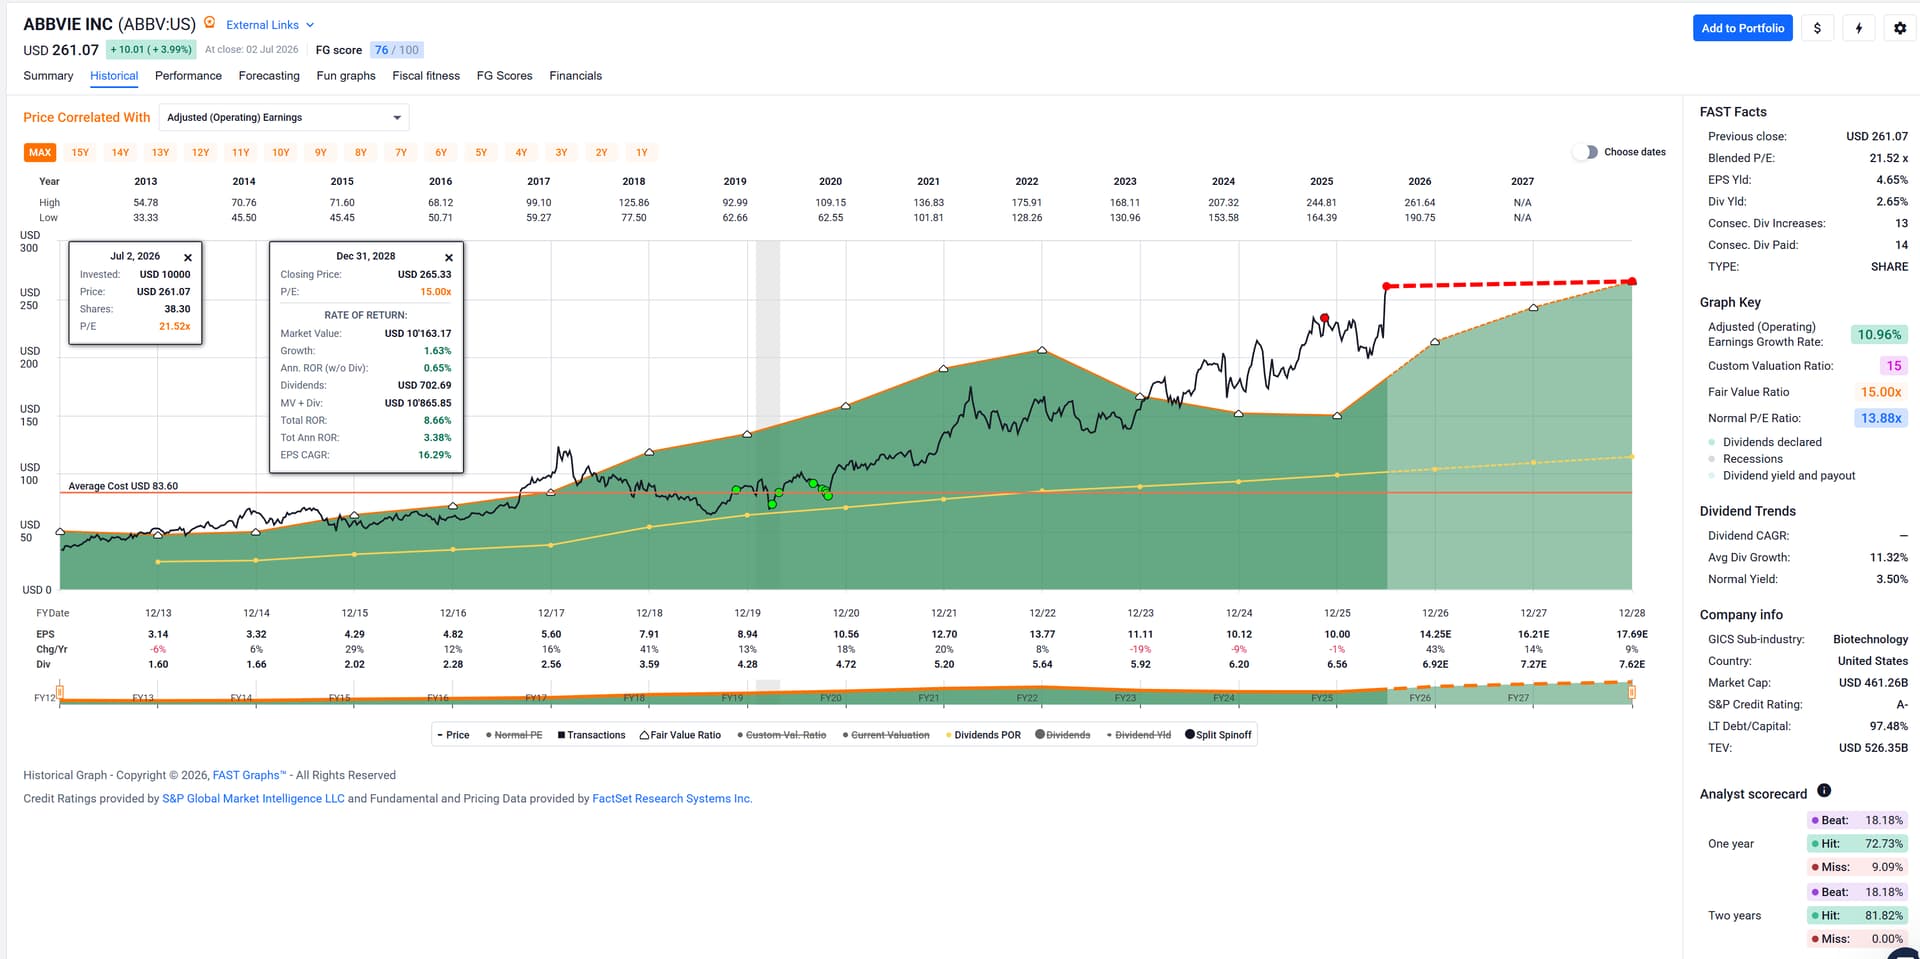Select the 1Y time range
Screen dimensions: 1920x959
click(642, 153)
